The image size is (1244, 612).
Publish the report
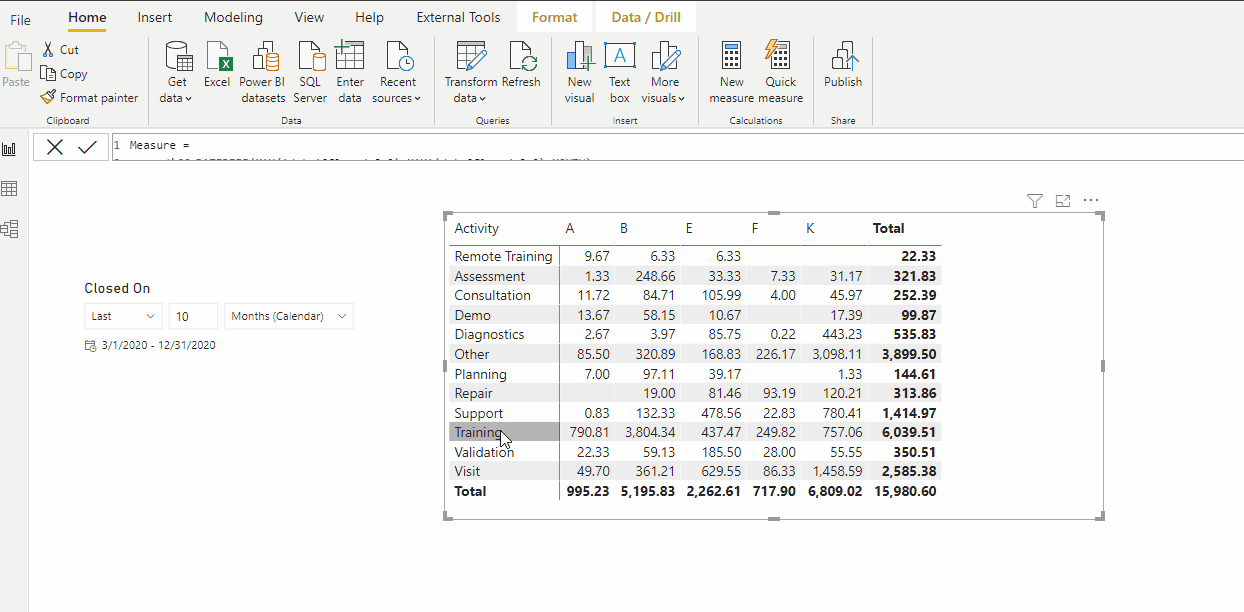click(843, 66)
